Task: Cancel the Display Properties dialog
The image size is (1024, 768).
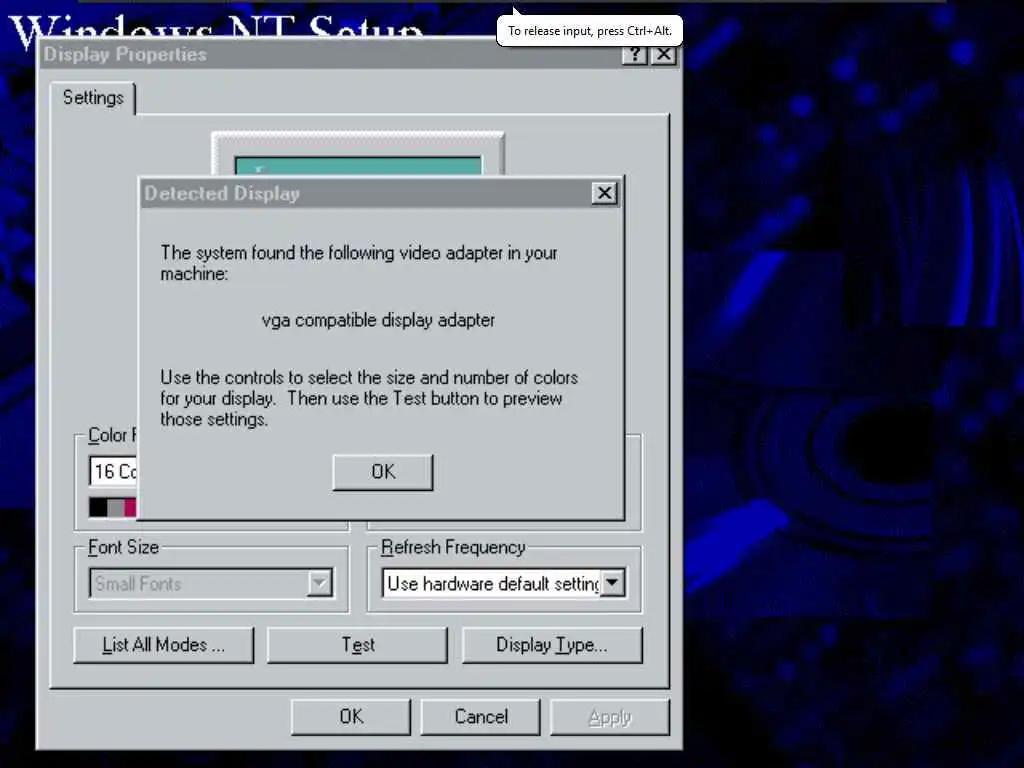Action: point(481,717)
